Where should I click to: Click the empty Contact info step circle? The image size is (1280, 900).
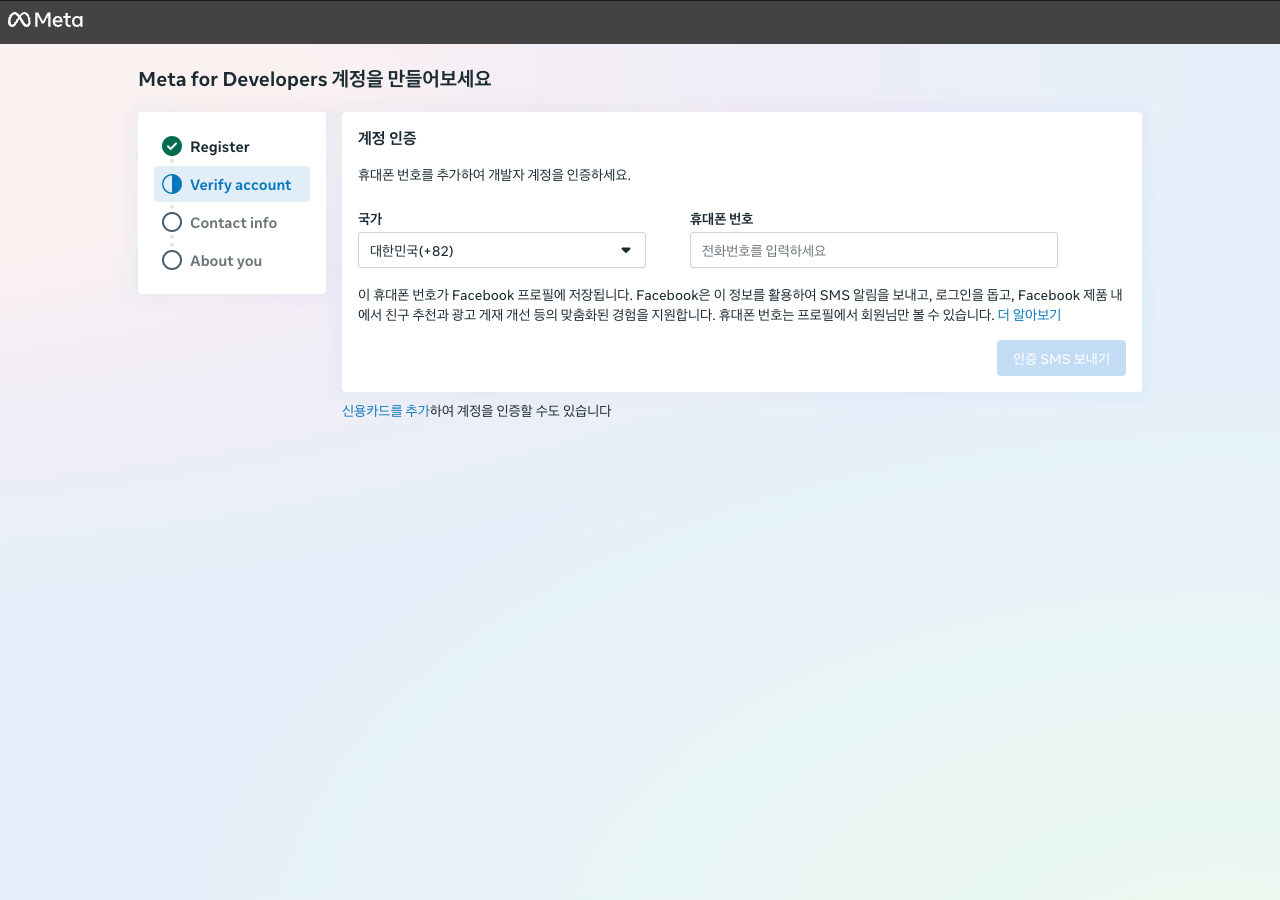172,222
